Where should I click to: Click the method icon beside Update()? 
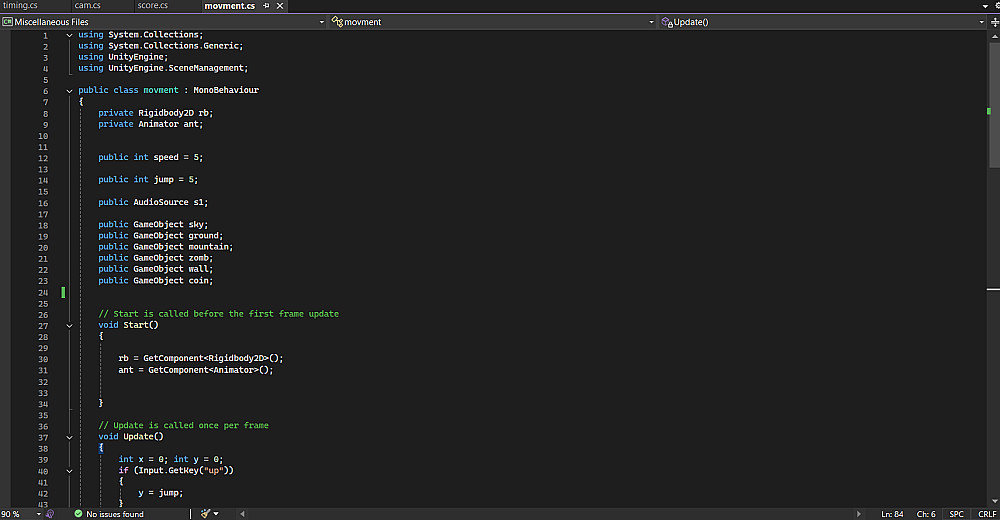click(x=667, y=22)
